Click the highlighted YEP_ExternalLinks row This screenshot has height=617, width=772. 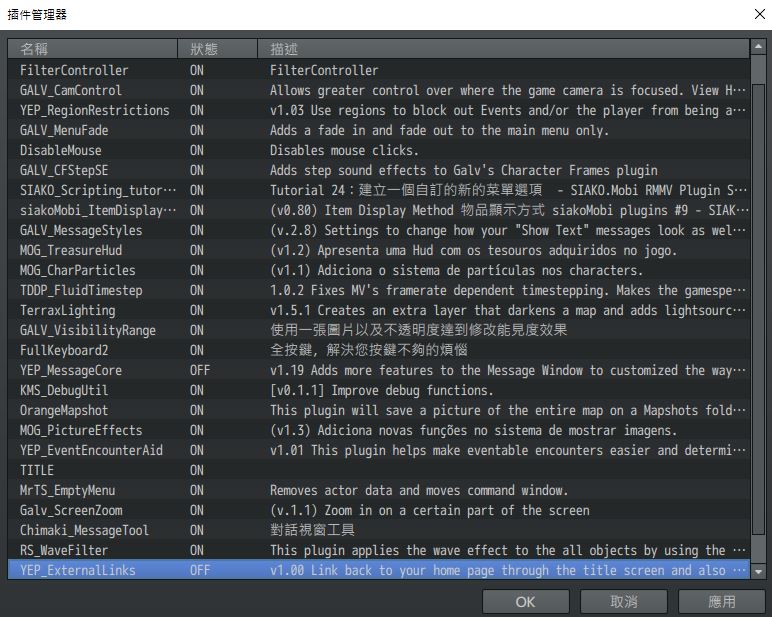pos(379,570)
